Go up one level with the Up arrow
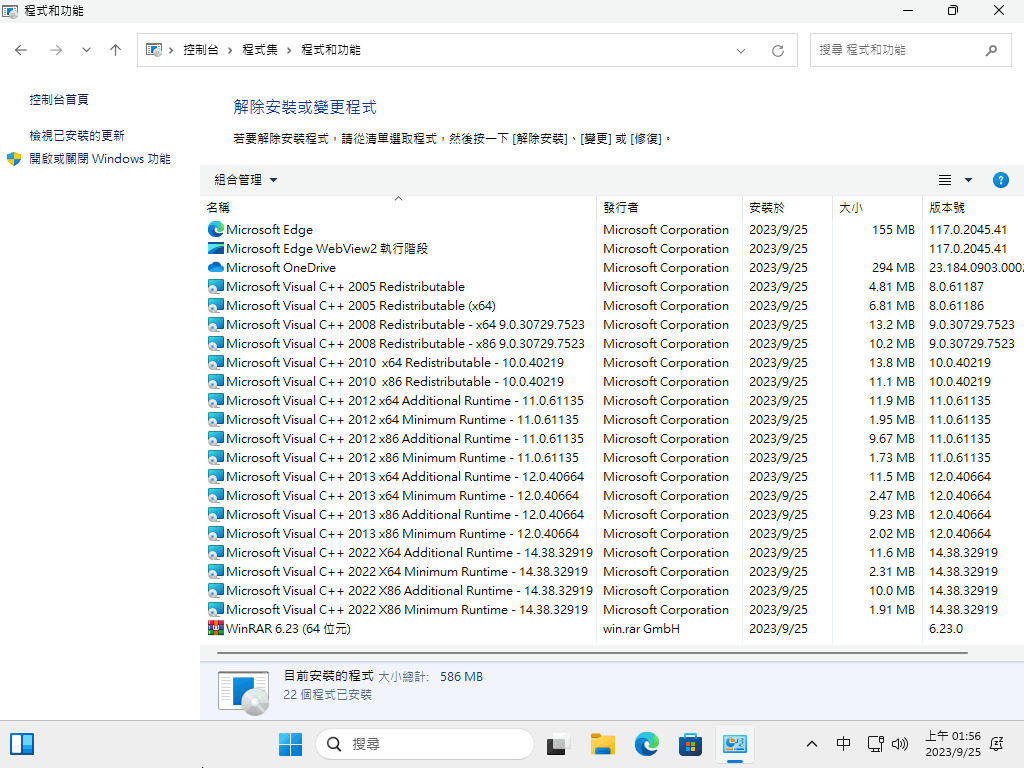Viewport: 1024px width, 768px height. pyautogui.click(x=116, y=50)
